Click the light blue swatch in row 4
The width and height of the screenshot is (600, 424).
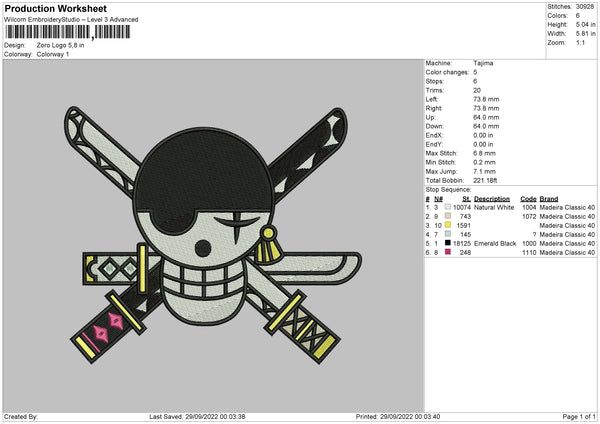(448, 234)
